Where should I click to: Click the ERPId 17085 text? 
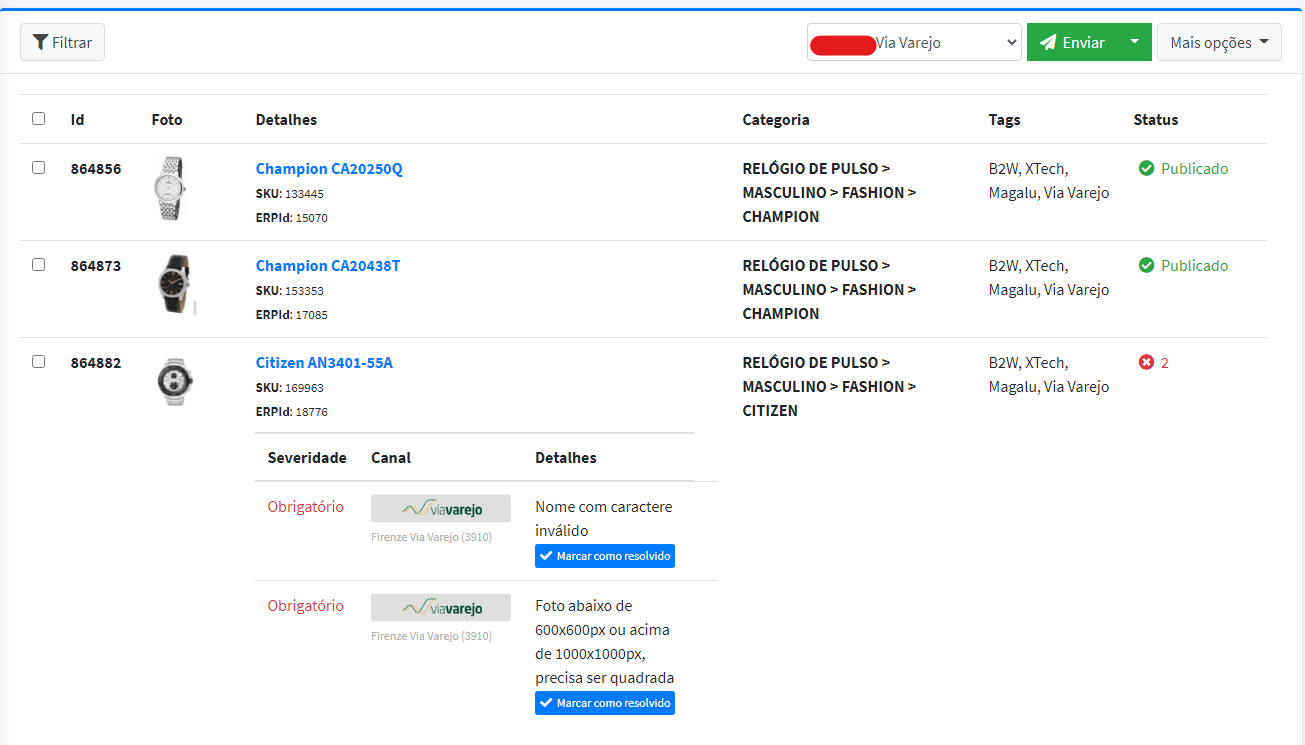[292, 315]
